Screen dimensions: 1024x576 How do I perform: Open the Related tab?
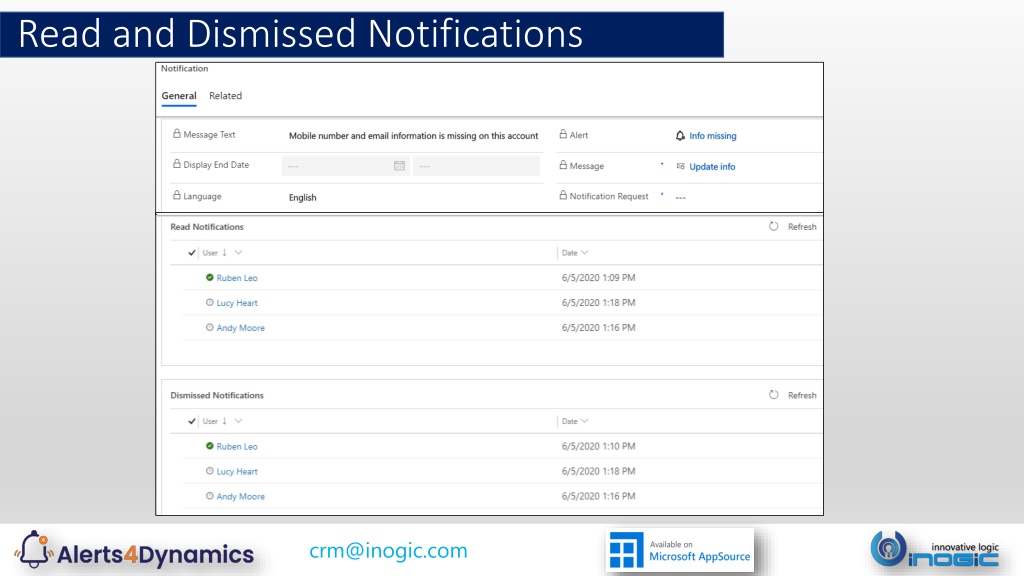pos(225,96)
